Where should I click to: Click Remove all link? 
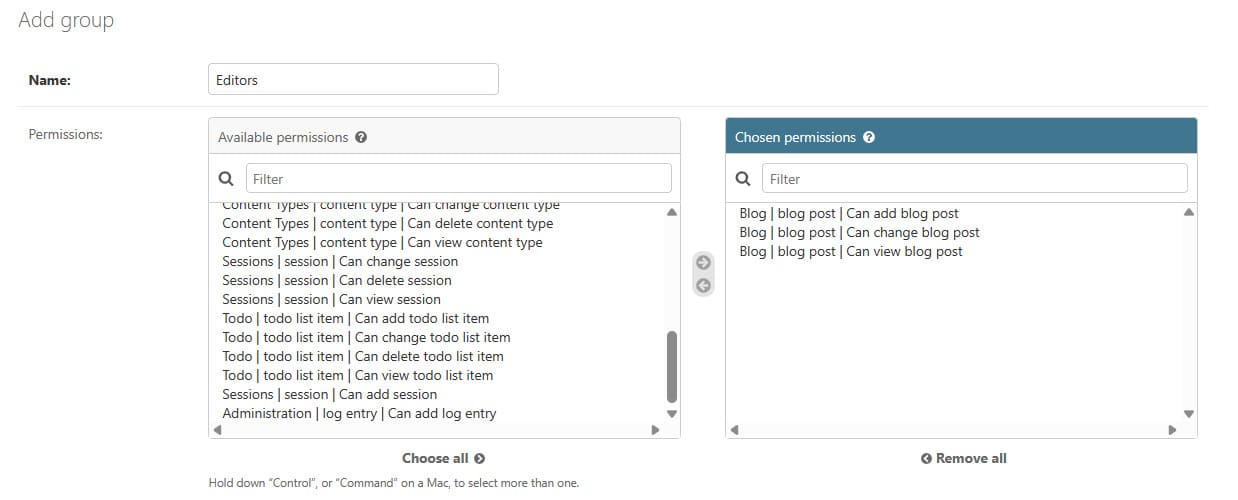tap(963, 458)
